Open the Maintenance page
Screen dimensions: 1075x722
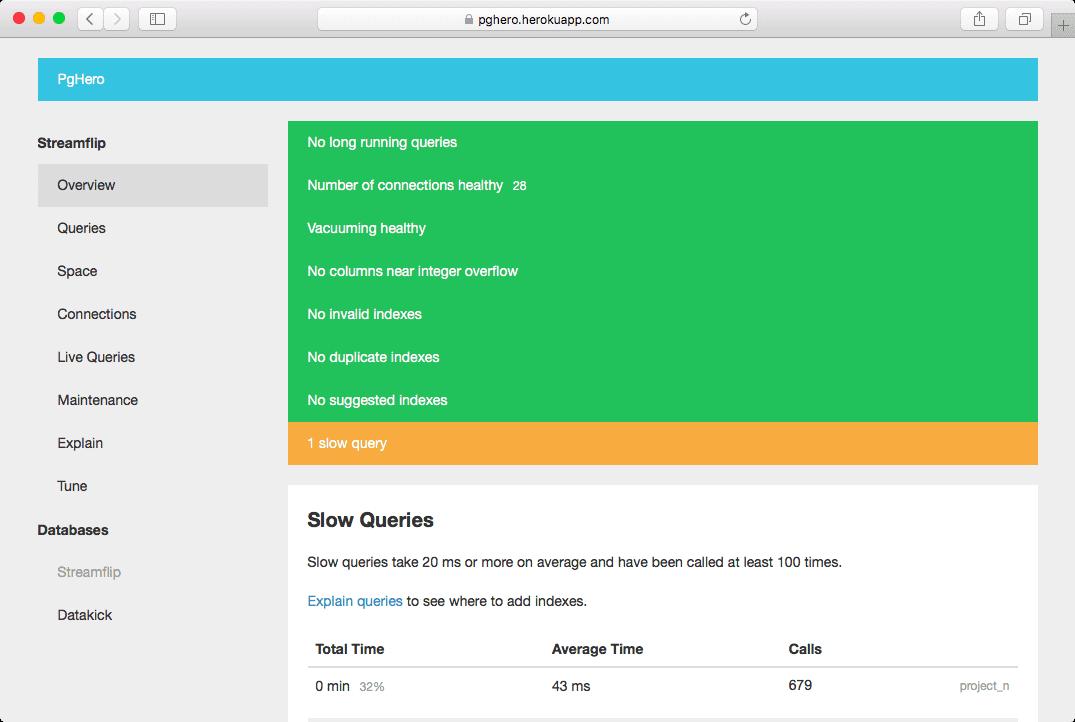[97, 400]
